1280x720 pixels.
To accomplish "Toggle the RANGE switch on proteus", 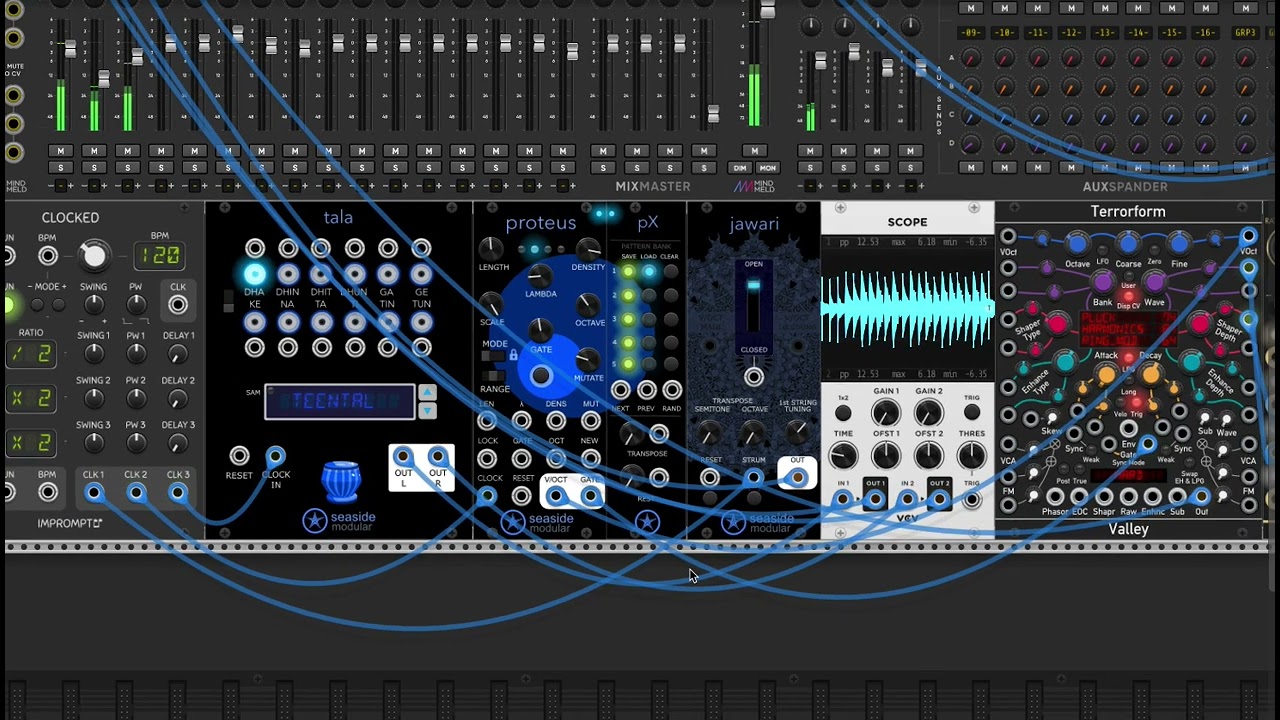I will (494, 376).
